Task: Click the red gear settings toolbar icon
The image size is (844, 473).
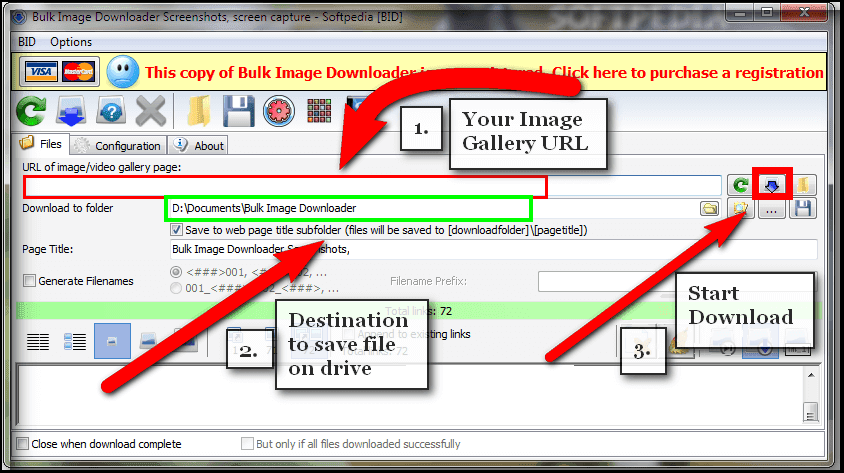Action: [x=279, y=111]
